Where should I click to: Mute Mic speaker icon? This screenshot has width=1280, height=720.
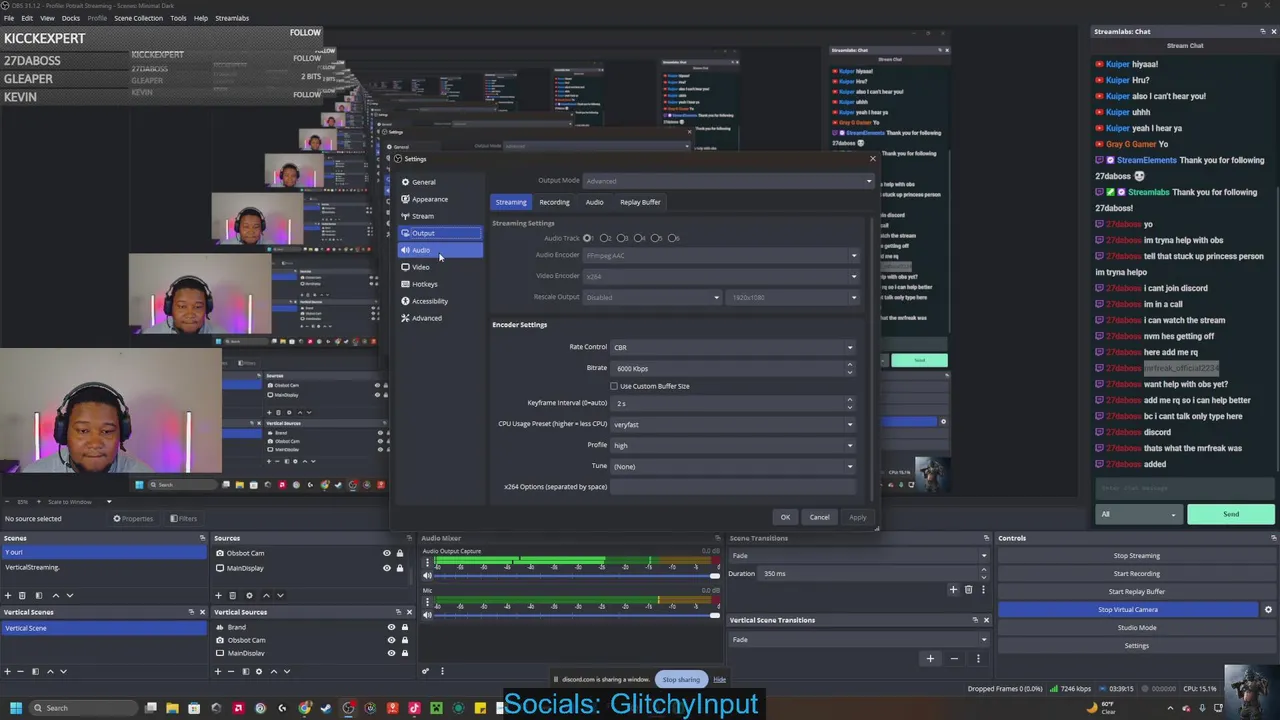click(427, 614)
